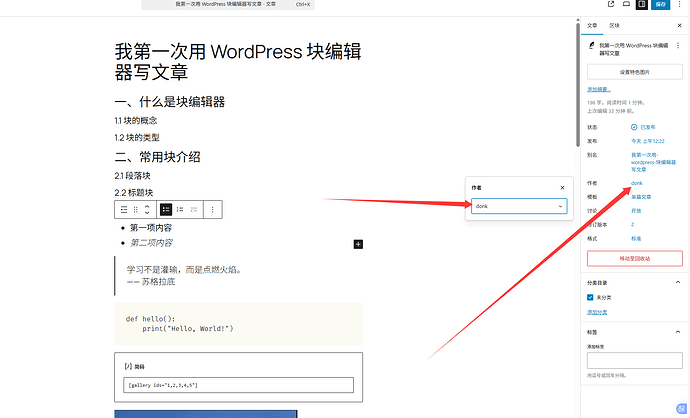Open the author dropdown showing donk

(x=519, y=206)
